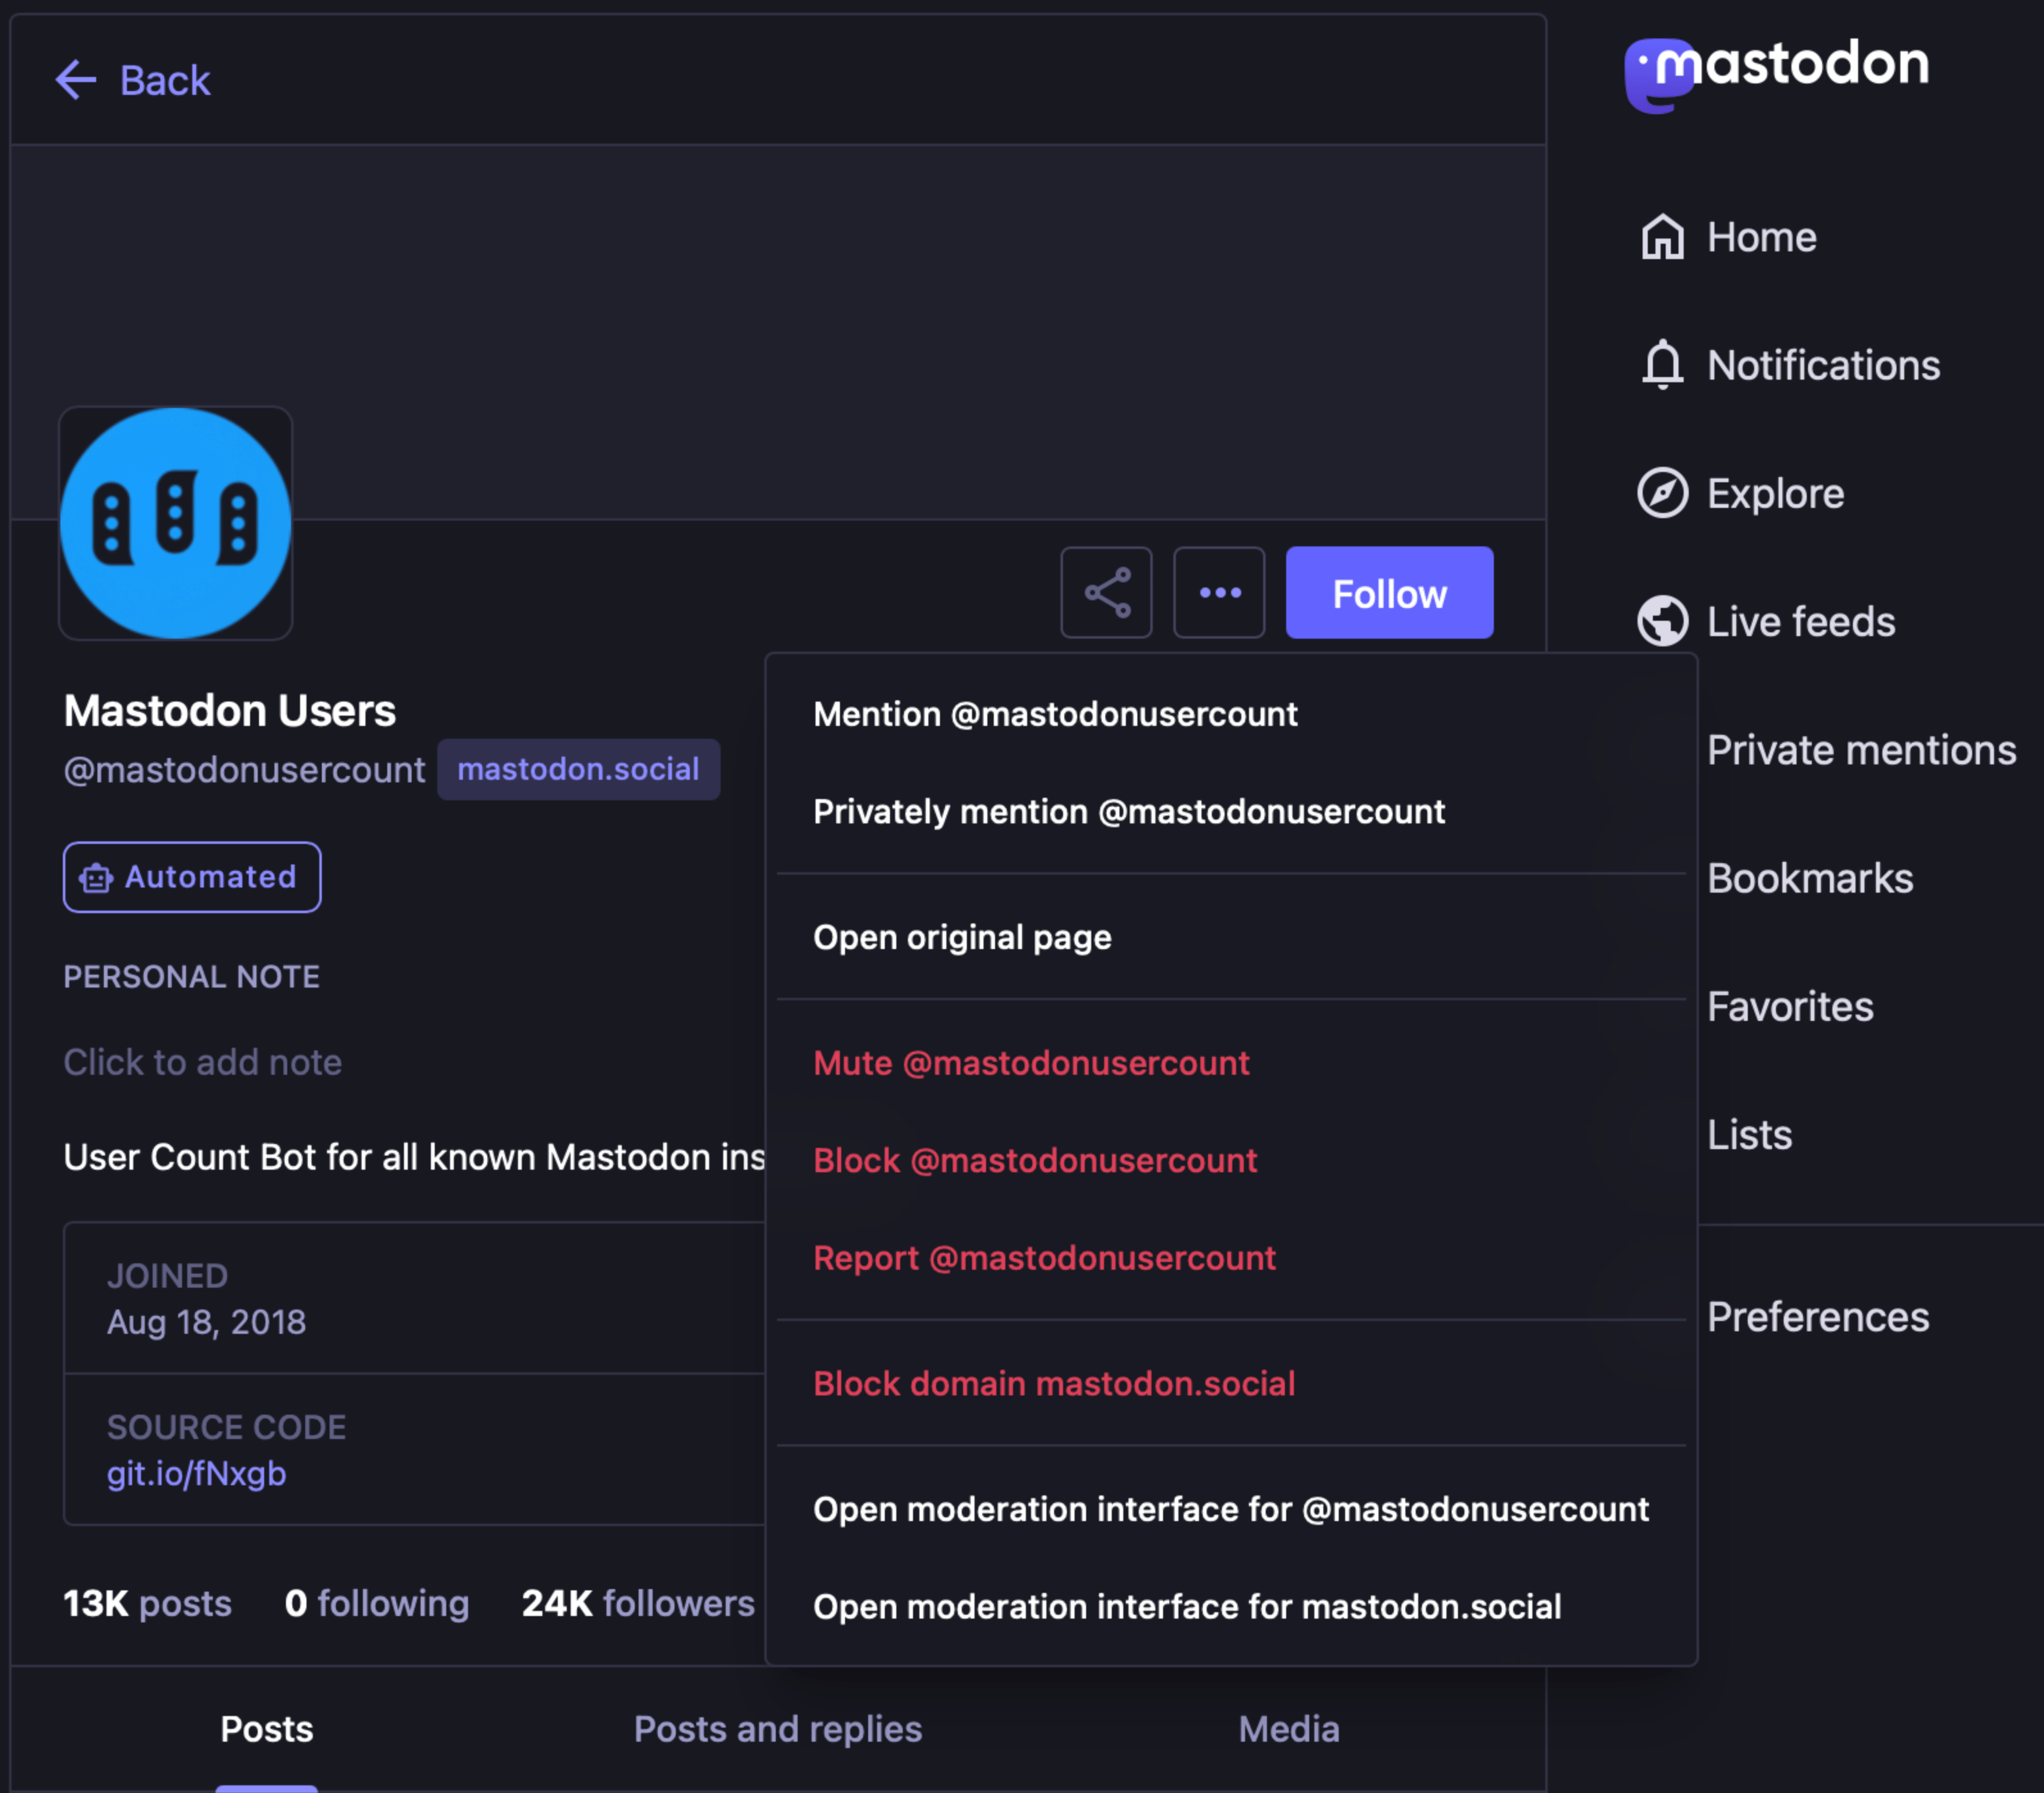This screenshot has width=2044, height=1793.
Task: Report @mastodonusercount user
Action: [1043, 1258]
